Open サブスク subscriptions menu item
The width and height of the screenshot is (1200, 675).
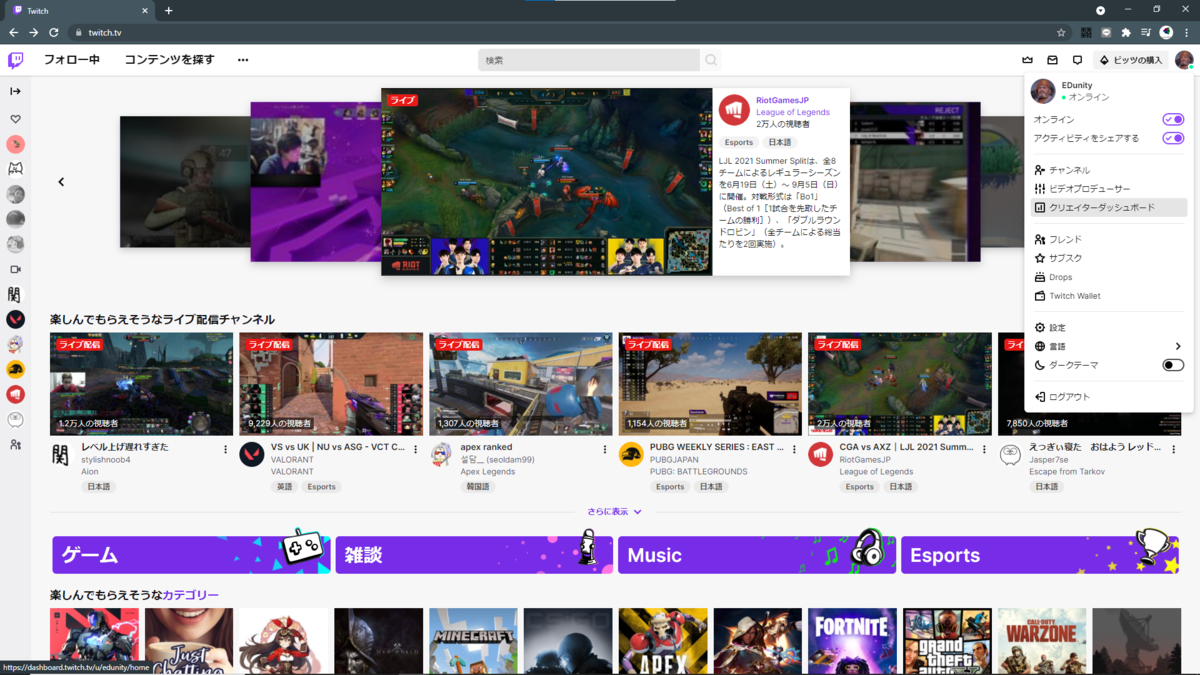pos(1109,258)
